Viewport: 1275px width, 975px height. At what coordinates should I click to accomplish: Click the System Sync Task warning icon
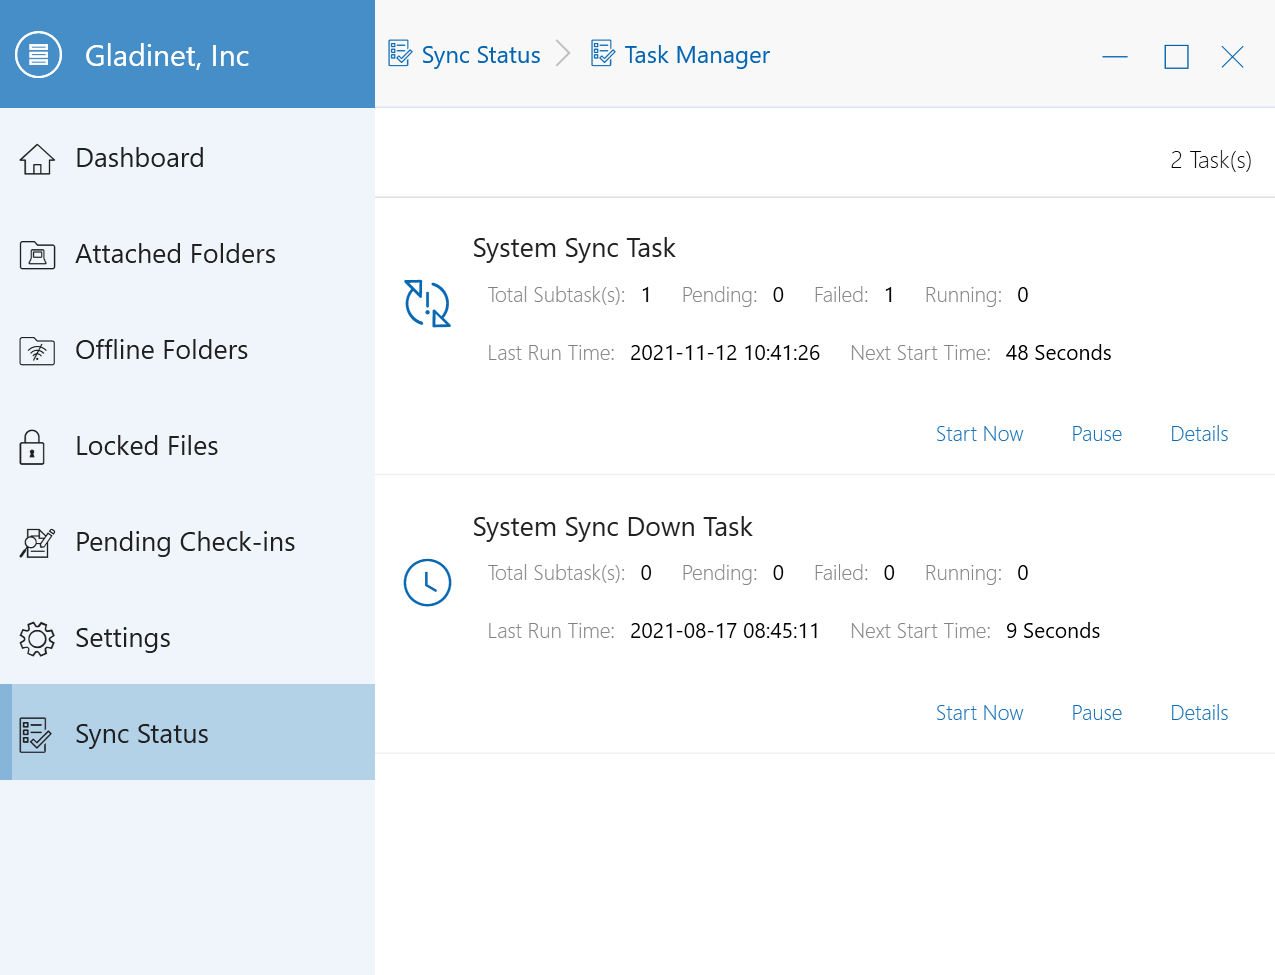click(427, 303)
